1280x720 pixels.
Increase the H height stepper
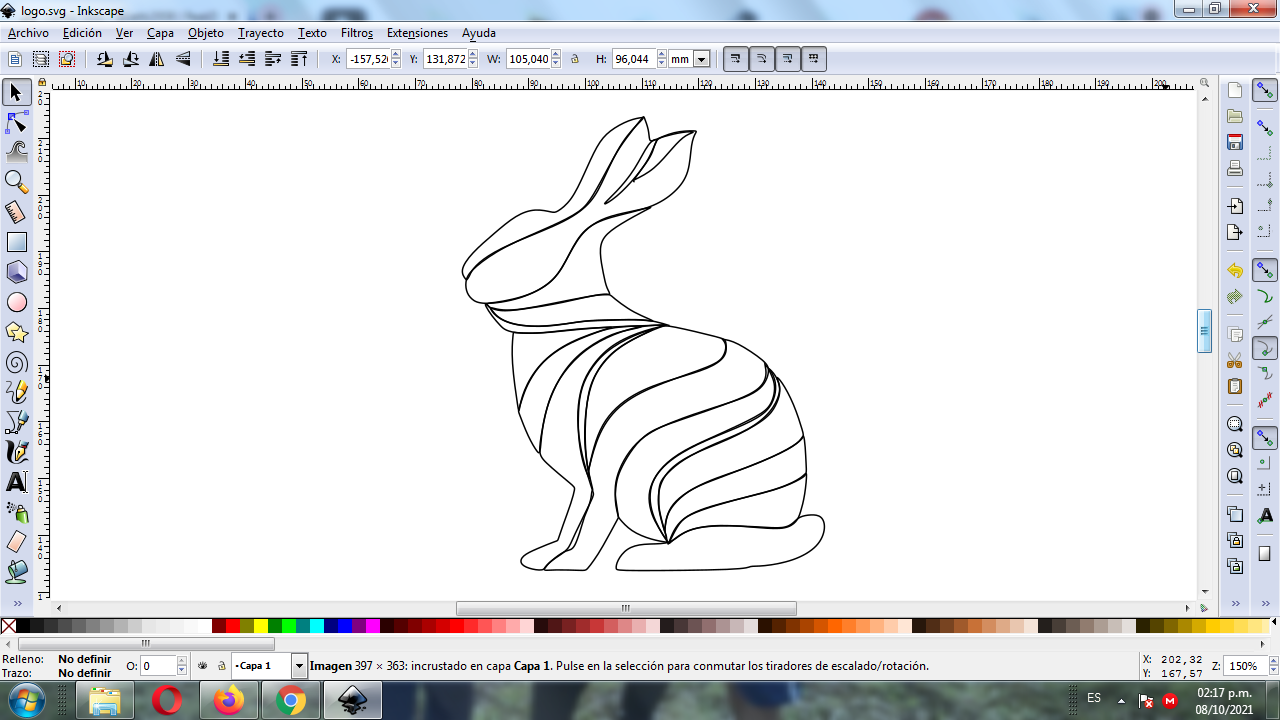pyautogui.click(x=662, y=55)
